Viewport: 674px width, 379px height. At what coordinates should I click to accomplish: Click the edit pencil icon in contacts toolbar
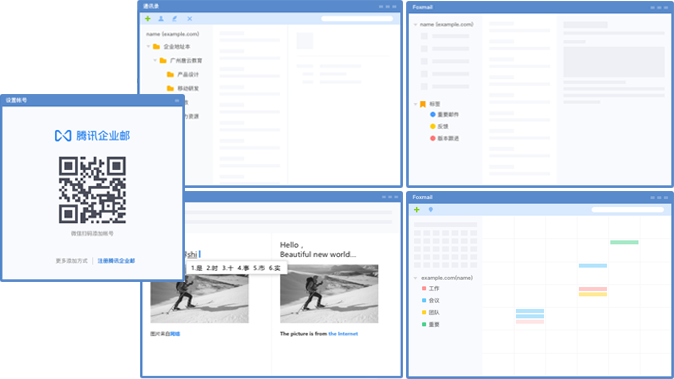point(175,18)
